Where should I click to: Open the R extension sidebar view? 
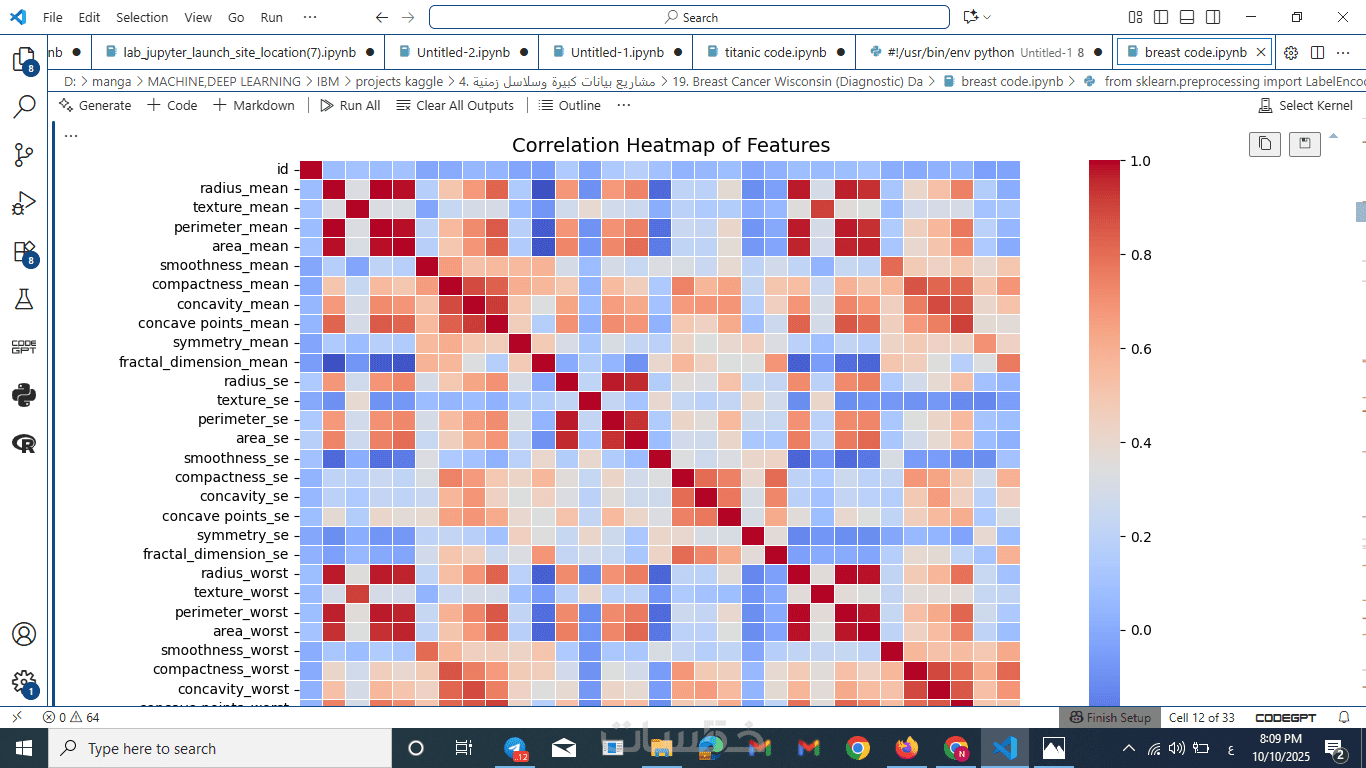24,443
